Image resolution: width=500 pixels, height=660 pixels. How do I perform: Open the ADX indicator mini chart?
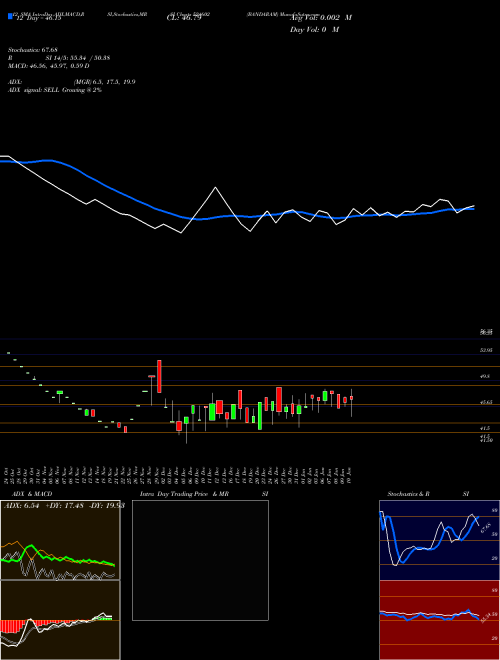[60, 540]
